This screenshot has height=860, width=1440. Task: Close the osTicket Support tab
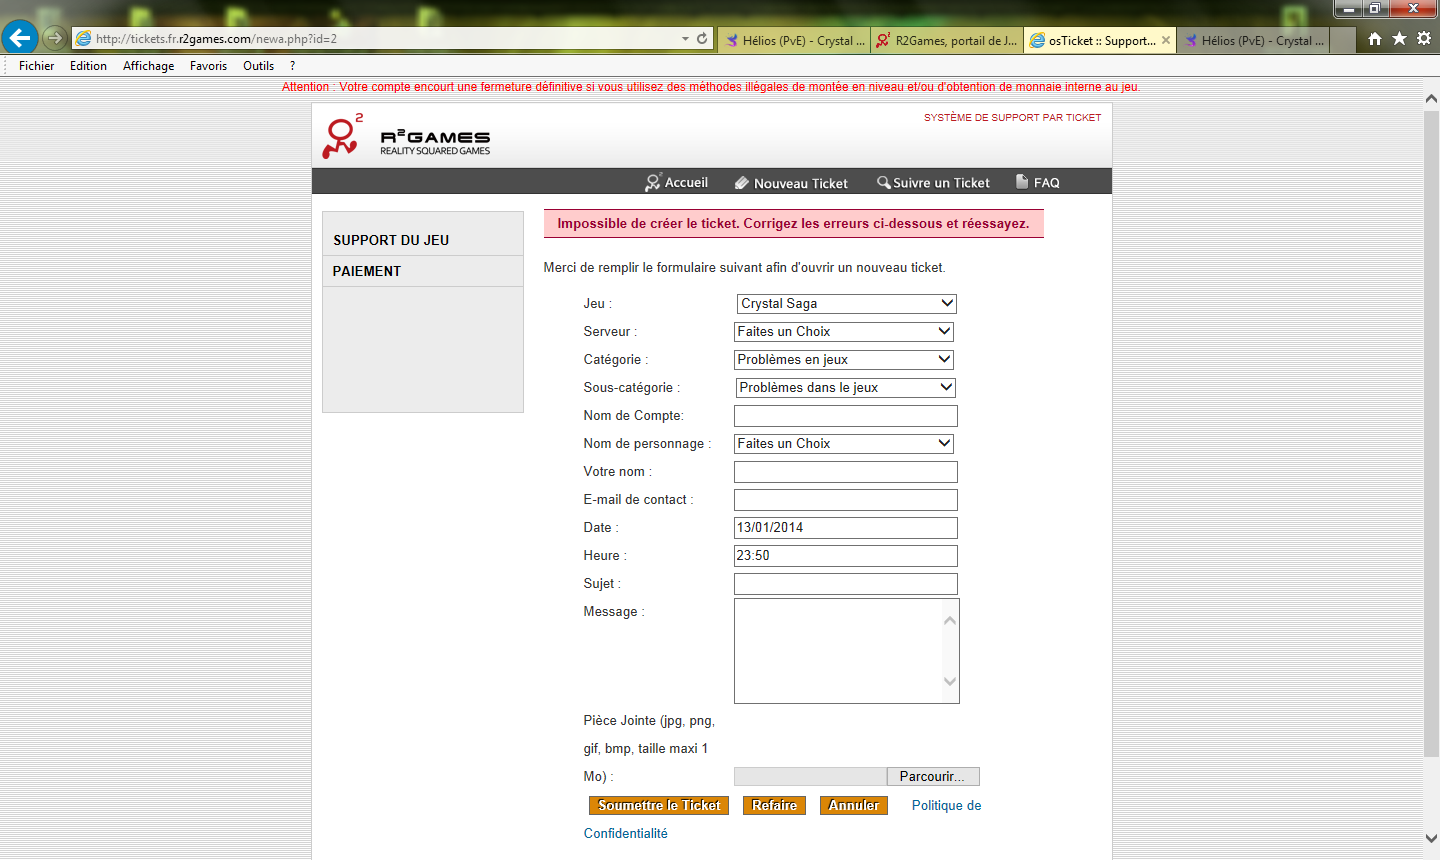click(1165, 41)
